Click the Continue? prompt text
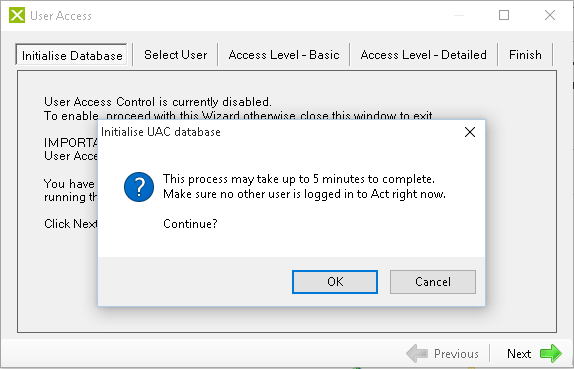The width and height of the screenshot is (574, 369). tap(190, 223)
